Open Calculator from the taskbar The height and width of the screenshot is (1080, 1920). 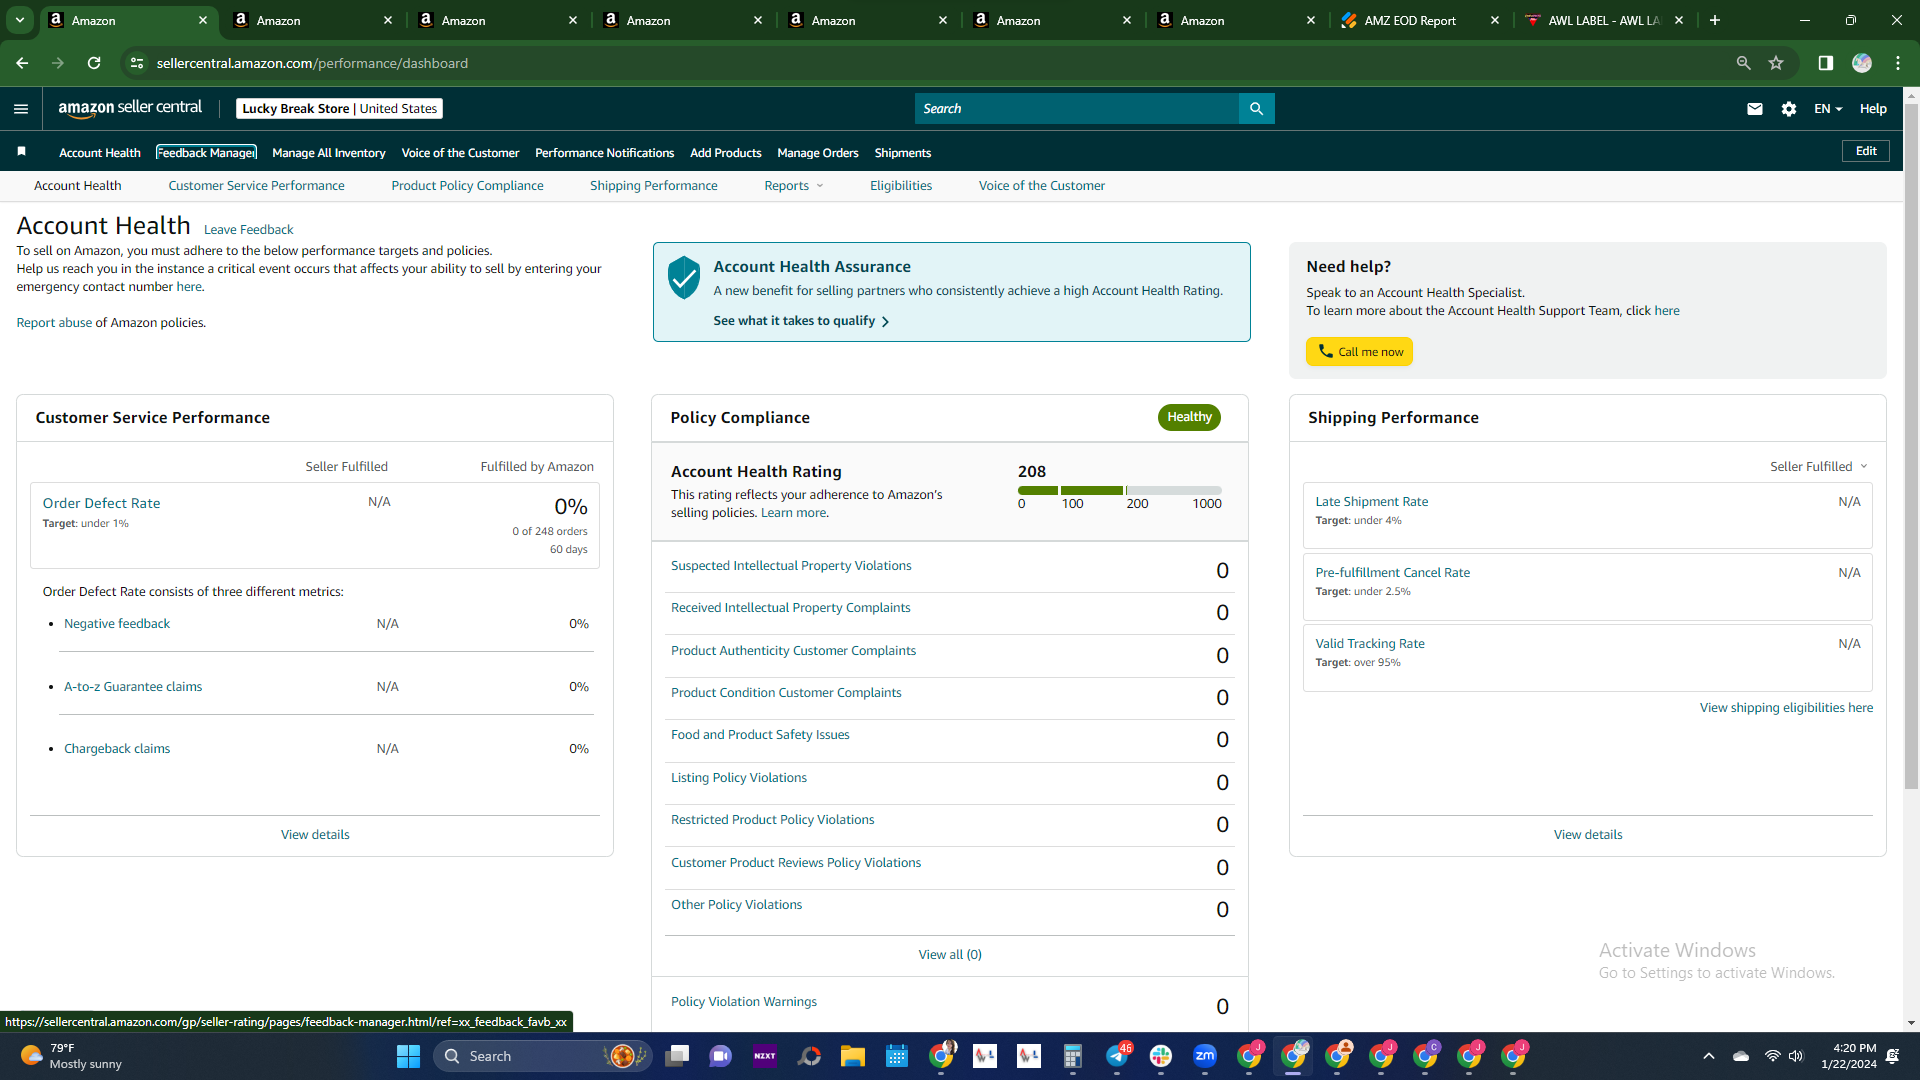click(x=1073, y=1056)
